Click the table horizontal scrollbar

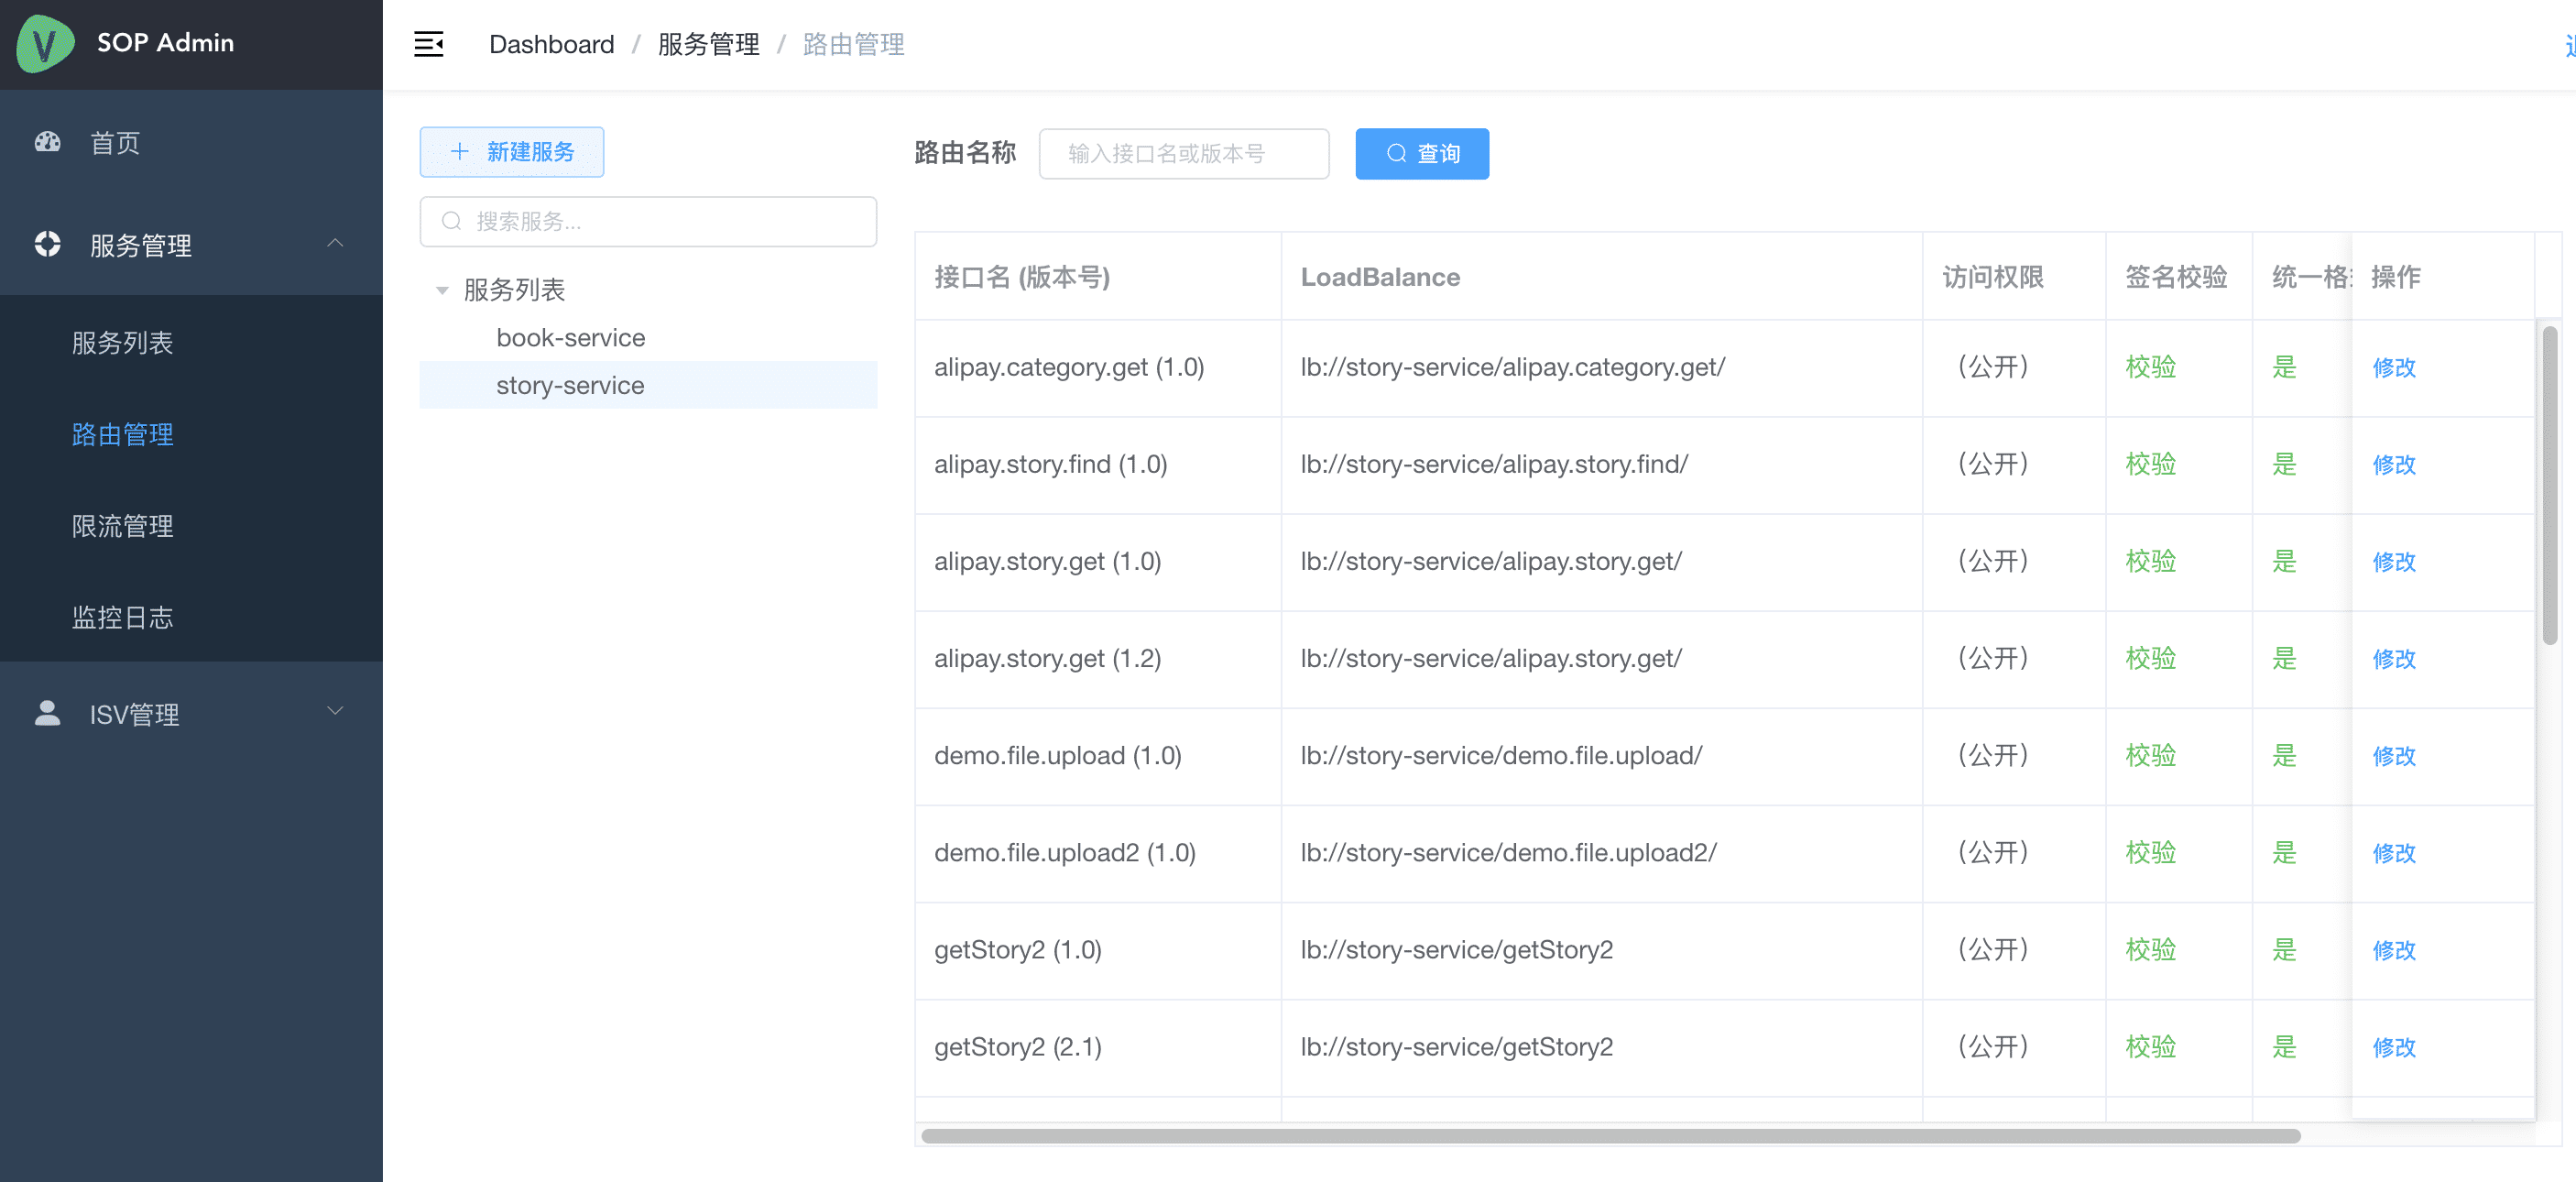tap(1610, 1136)
